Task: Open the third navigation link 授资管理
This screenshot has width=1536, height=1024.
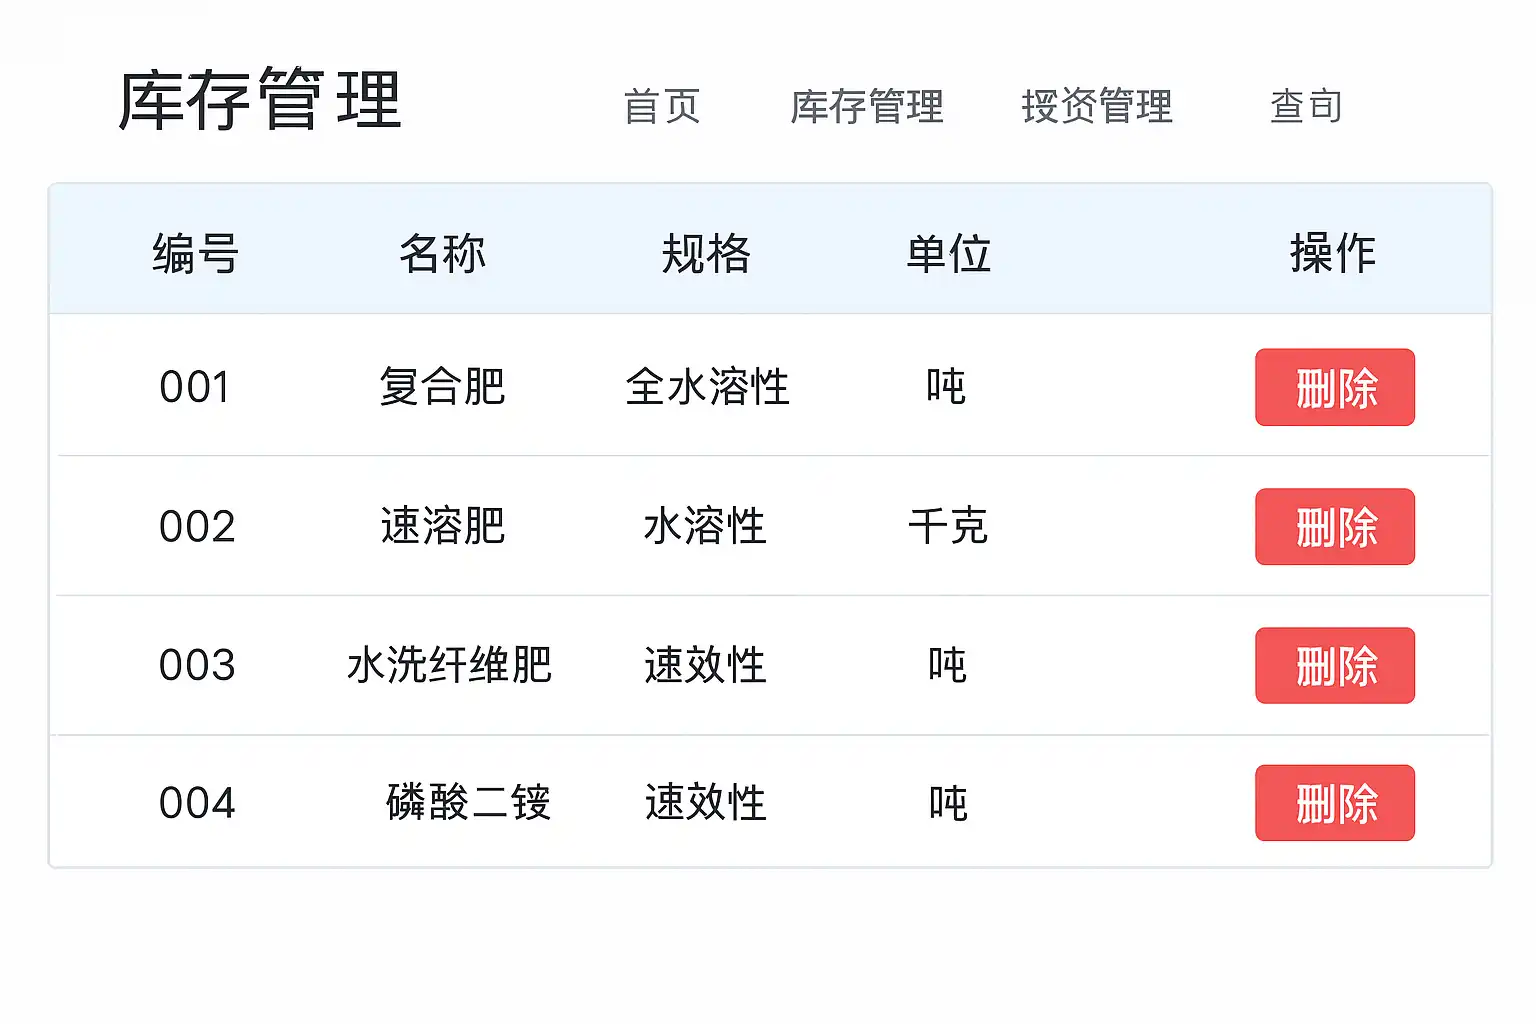Action: click(1097, 106)
